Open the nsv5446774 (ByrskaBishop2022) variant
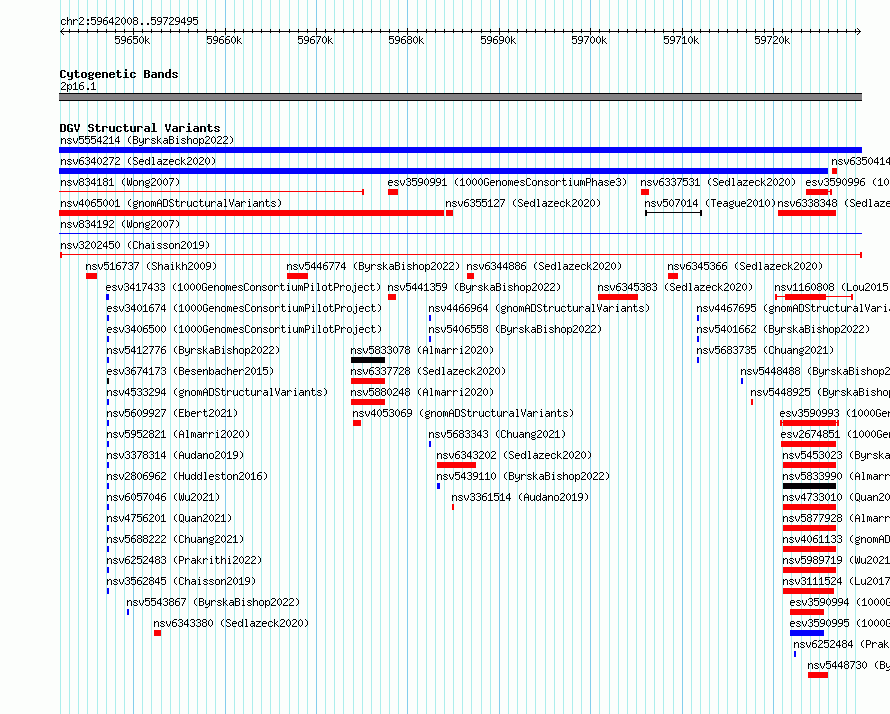The width and height of the screenshot is (890, 714). click(373, 266)
